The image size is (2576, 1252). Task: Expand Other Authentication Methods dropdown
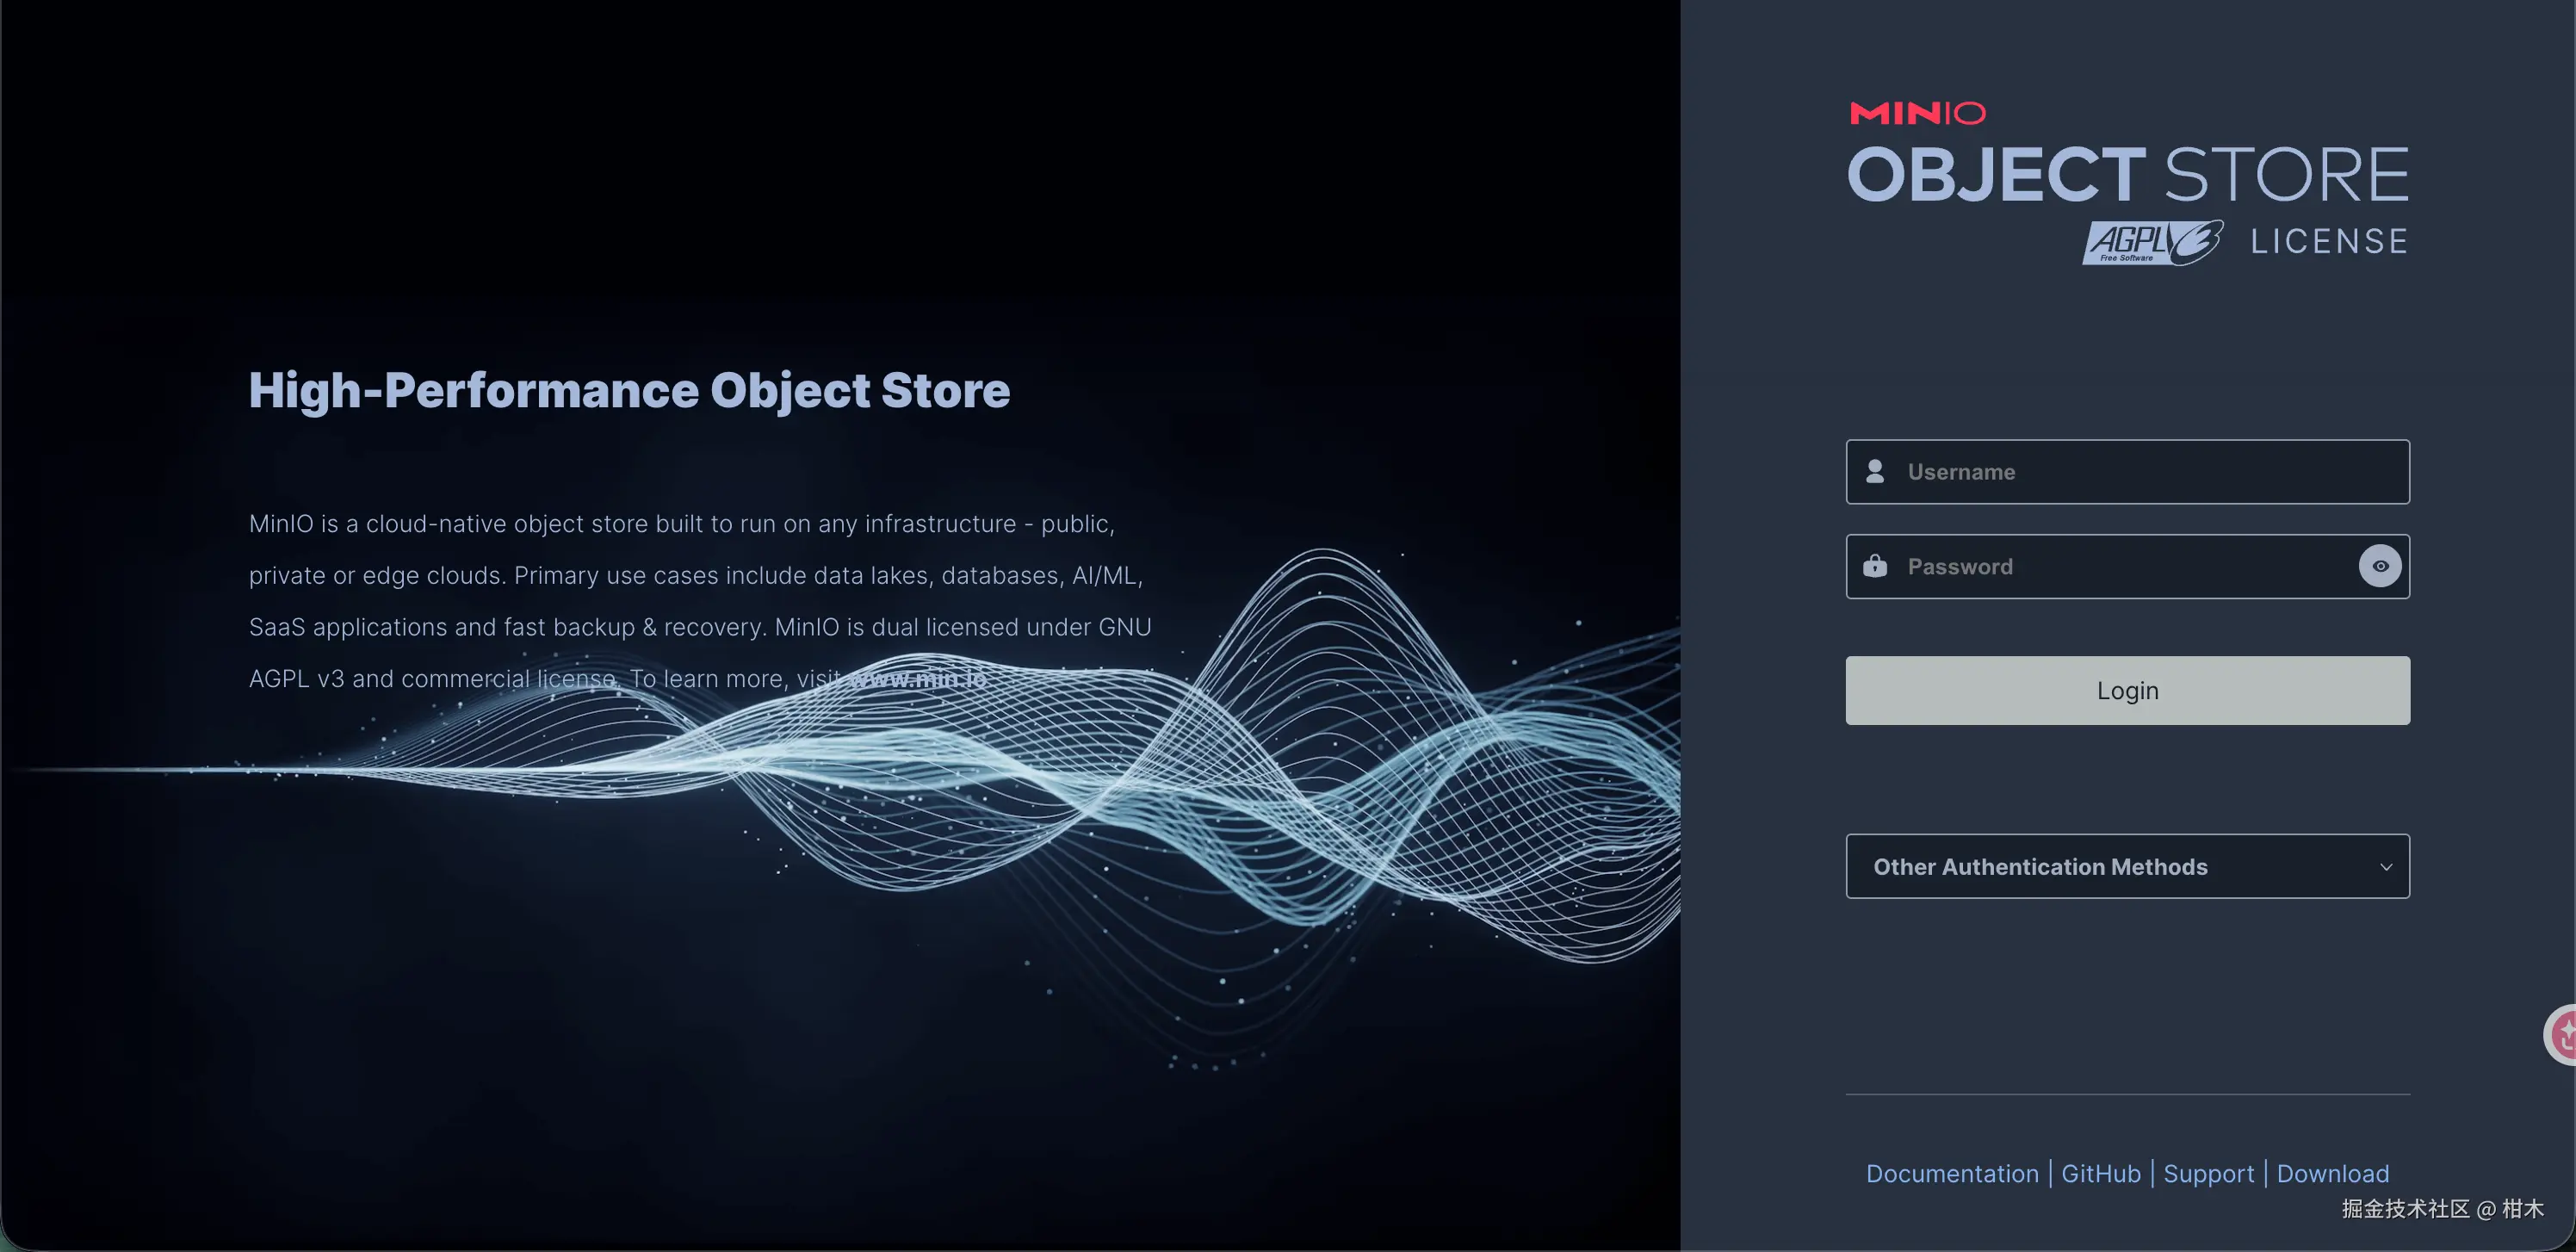tap(2127, 867)
